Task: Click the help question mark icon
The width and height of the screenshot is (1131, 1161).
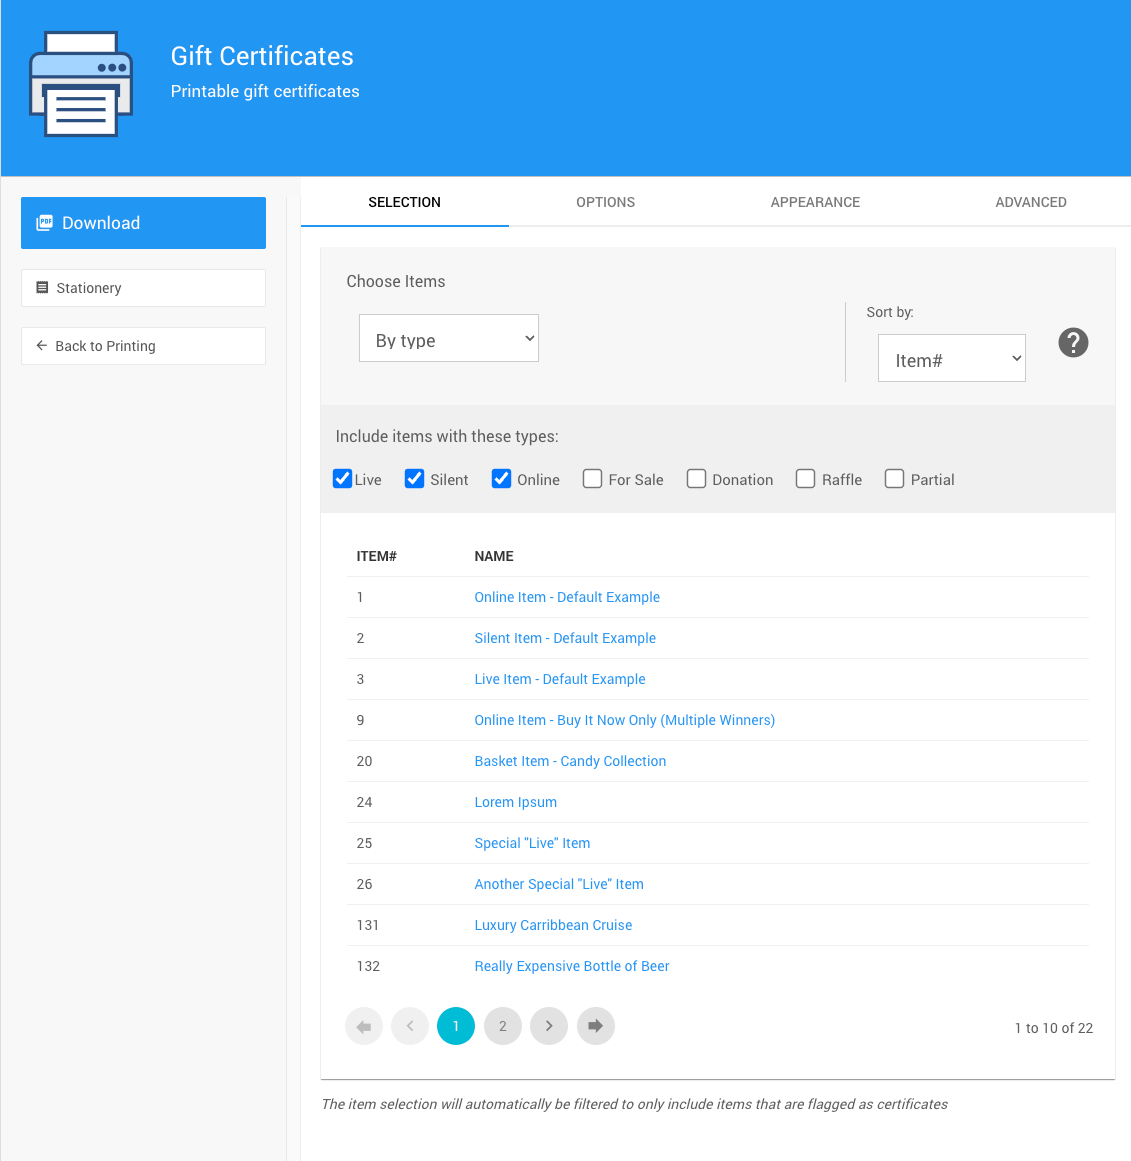Action: pos(1073,343)
